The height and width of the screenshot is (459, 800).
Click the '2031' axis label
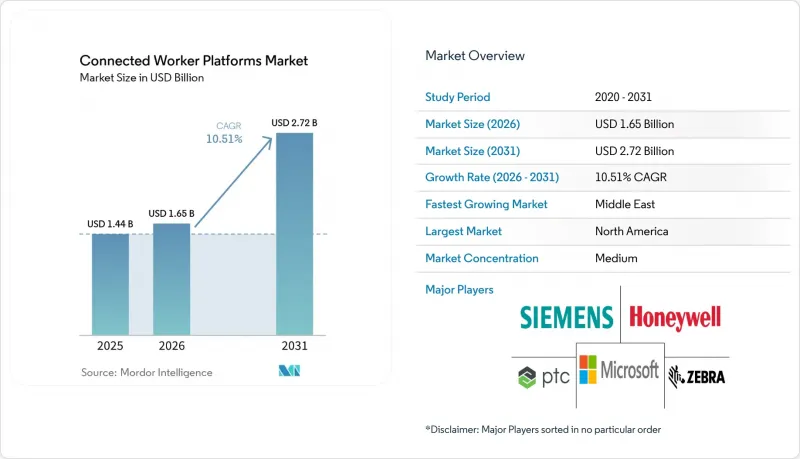[294, 346]
